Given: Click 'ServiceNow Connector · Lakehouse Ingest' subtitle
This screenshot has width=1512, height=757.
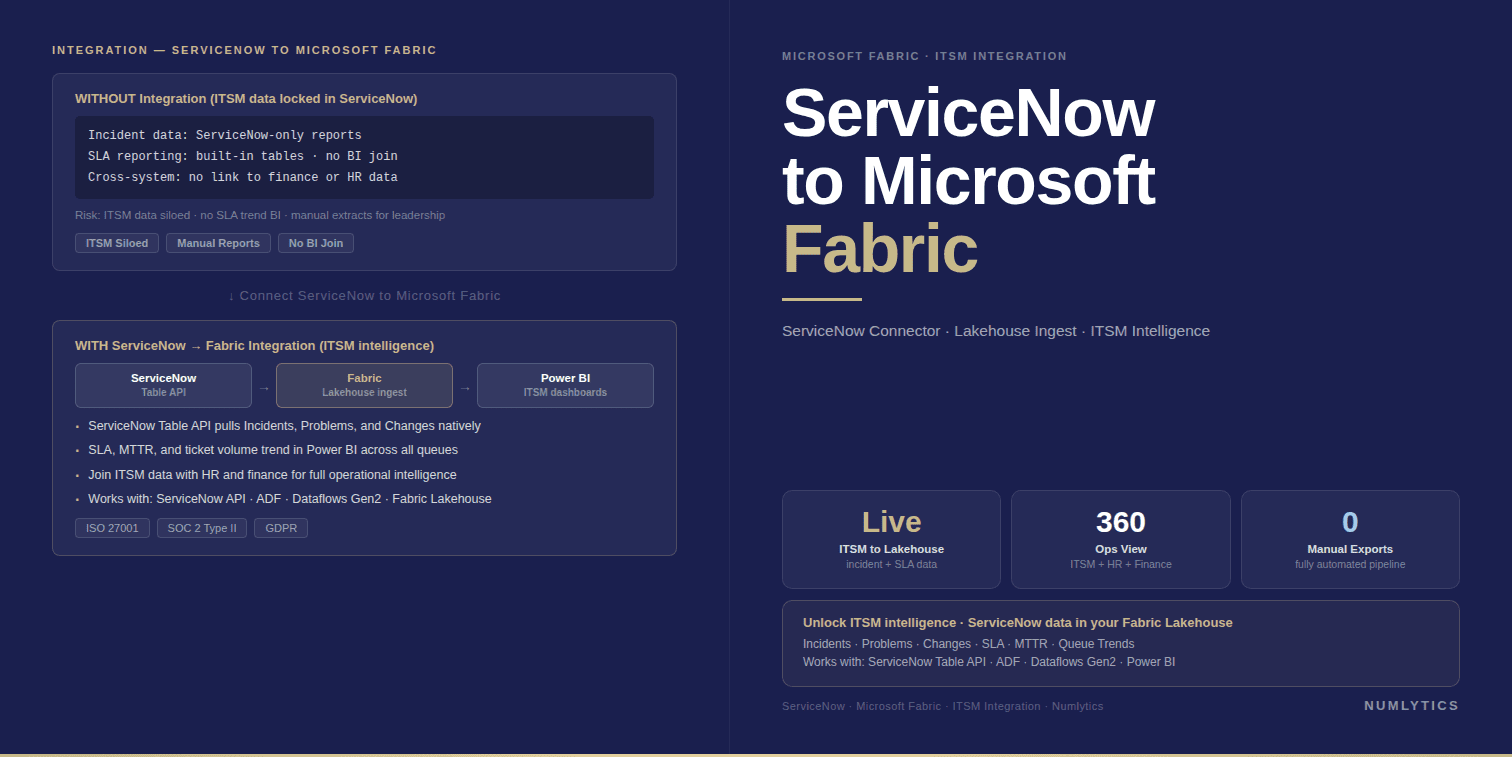Looking at the screenshot, I should coord(996,331).
